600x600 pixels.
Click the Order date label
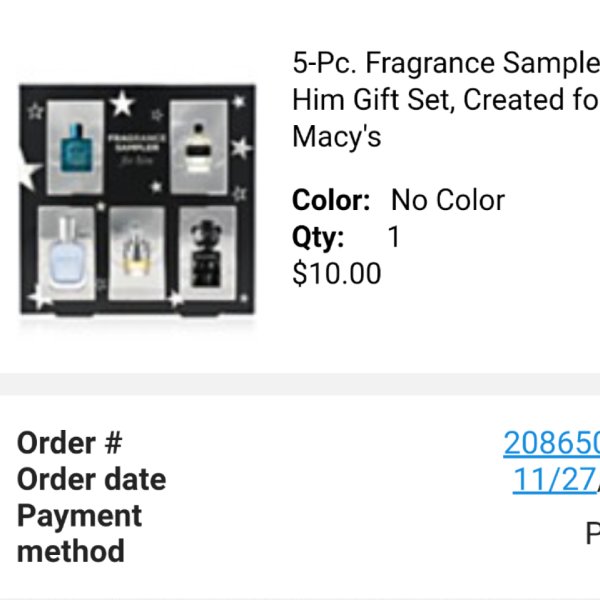click(x=91, y=479)
